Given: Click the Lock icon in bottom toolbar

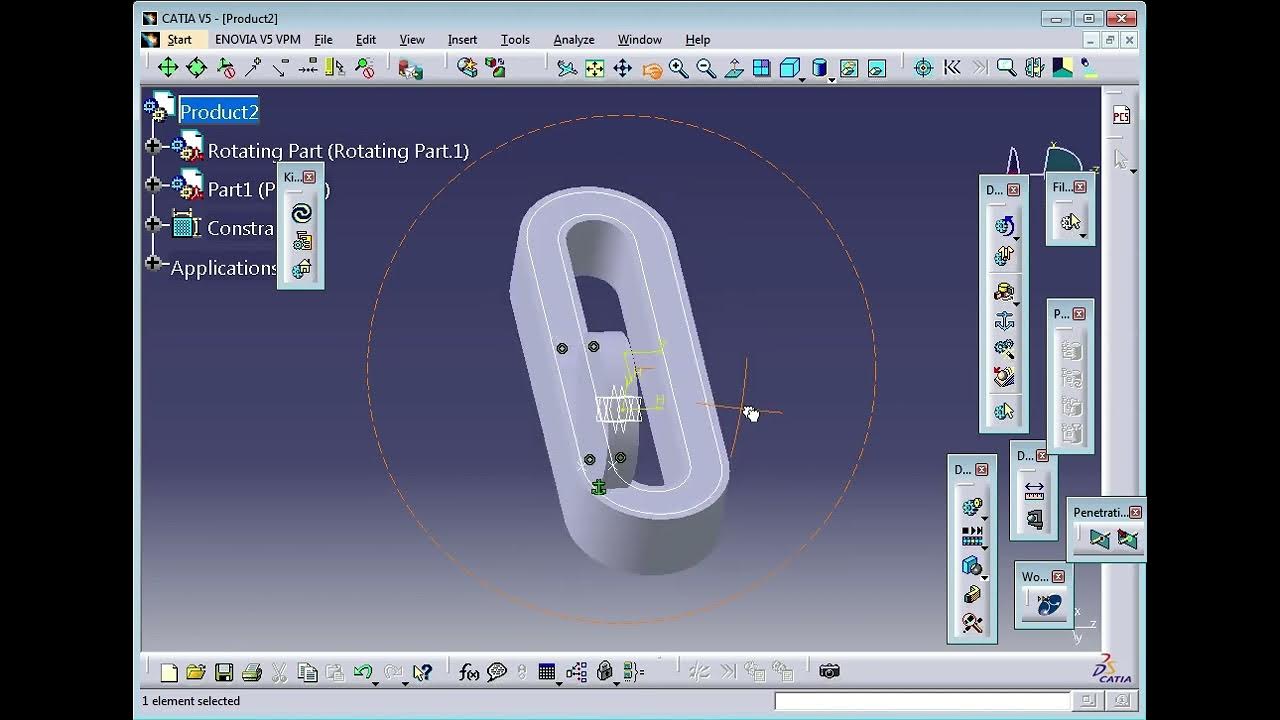Looking at the screenshot, I should pos(604,672).
